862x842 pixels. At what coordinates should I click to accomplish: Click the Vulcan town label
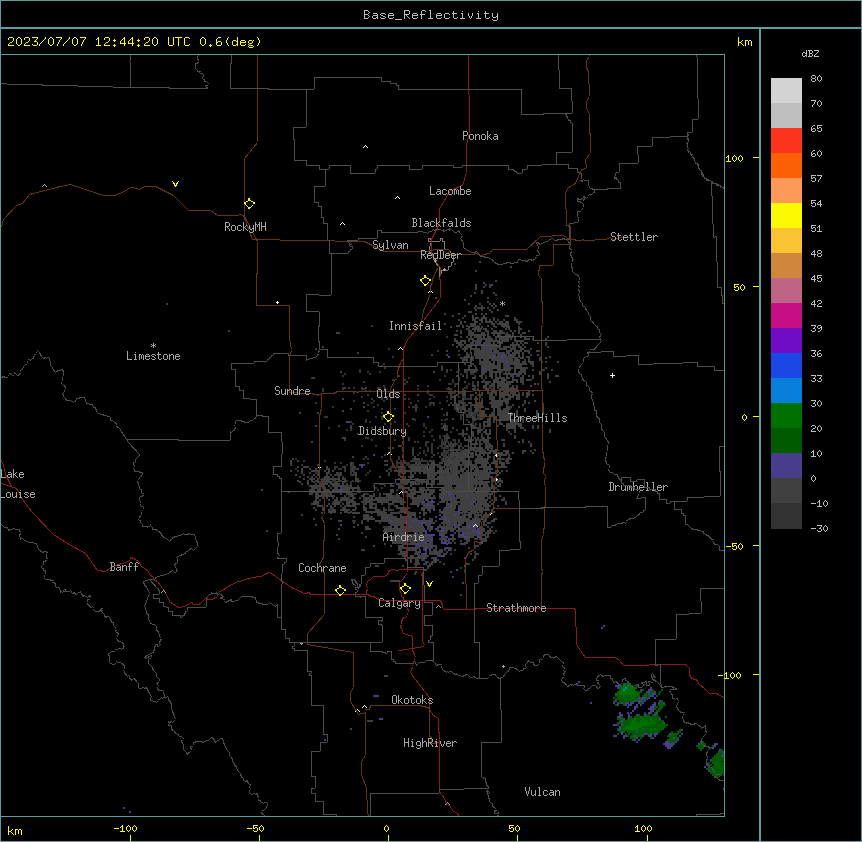(x=543, y=792)
